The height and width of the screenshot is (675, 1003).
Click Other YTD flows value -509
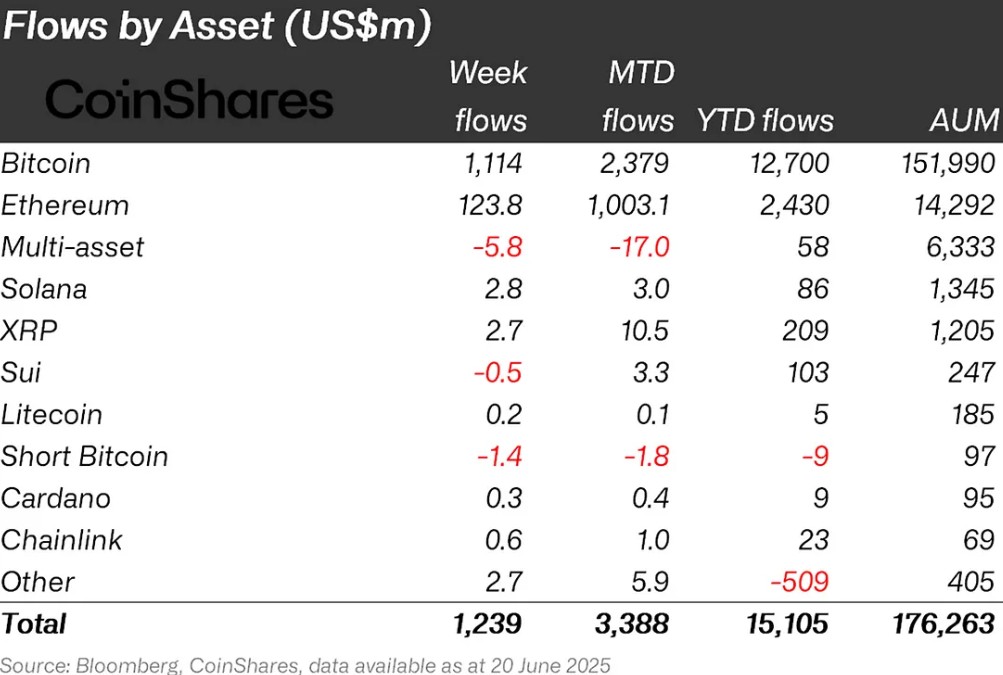tap(800, 582)
